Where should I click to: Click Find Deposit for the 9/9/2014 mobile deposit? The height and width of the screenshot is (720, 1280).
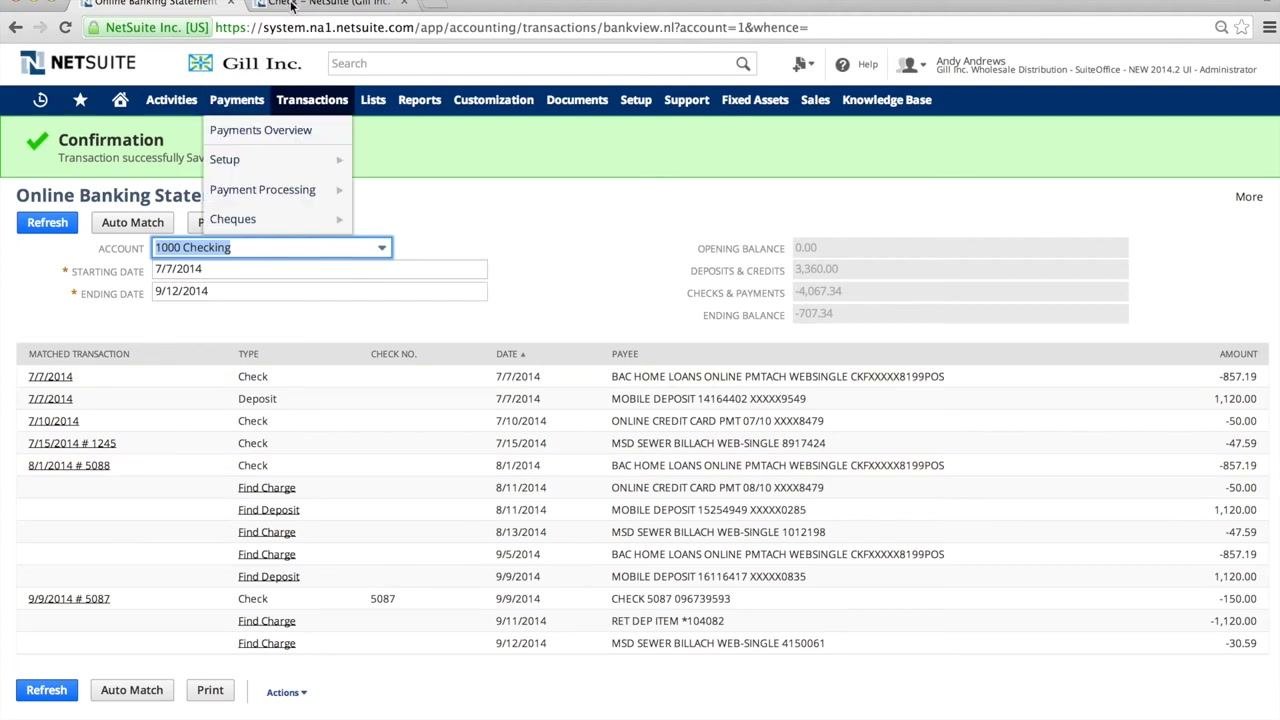pyautogui.click(x=269, y=577)
